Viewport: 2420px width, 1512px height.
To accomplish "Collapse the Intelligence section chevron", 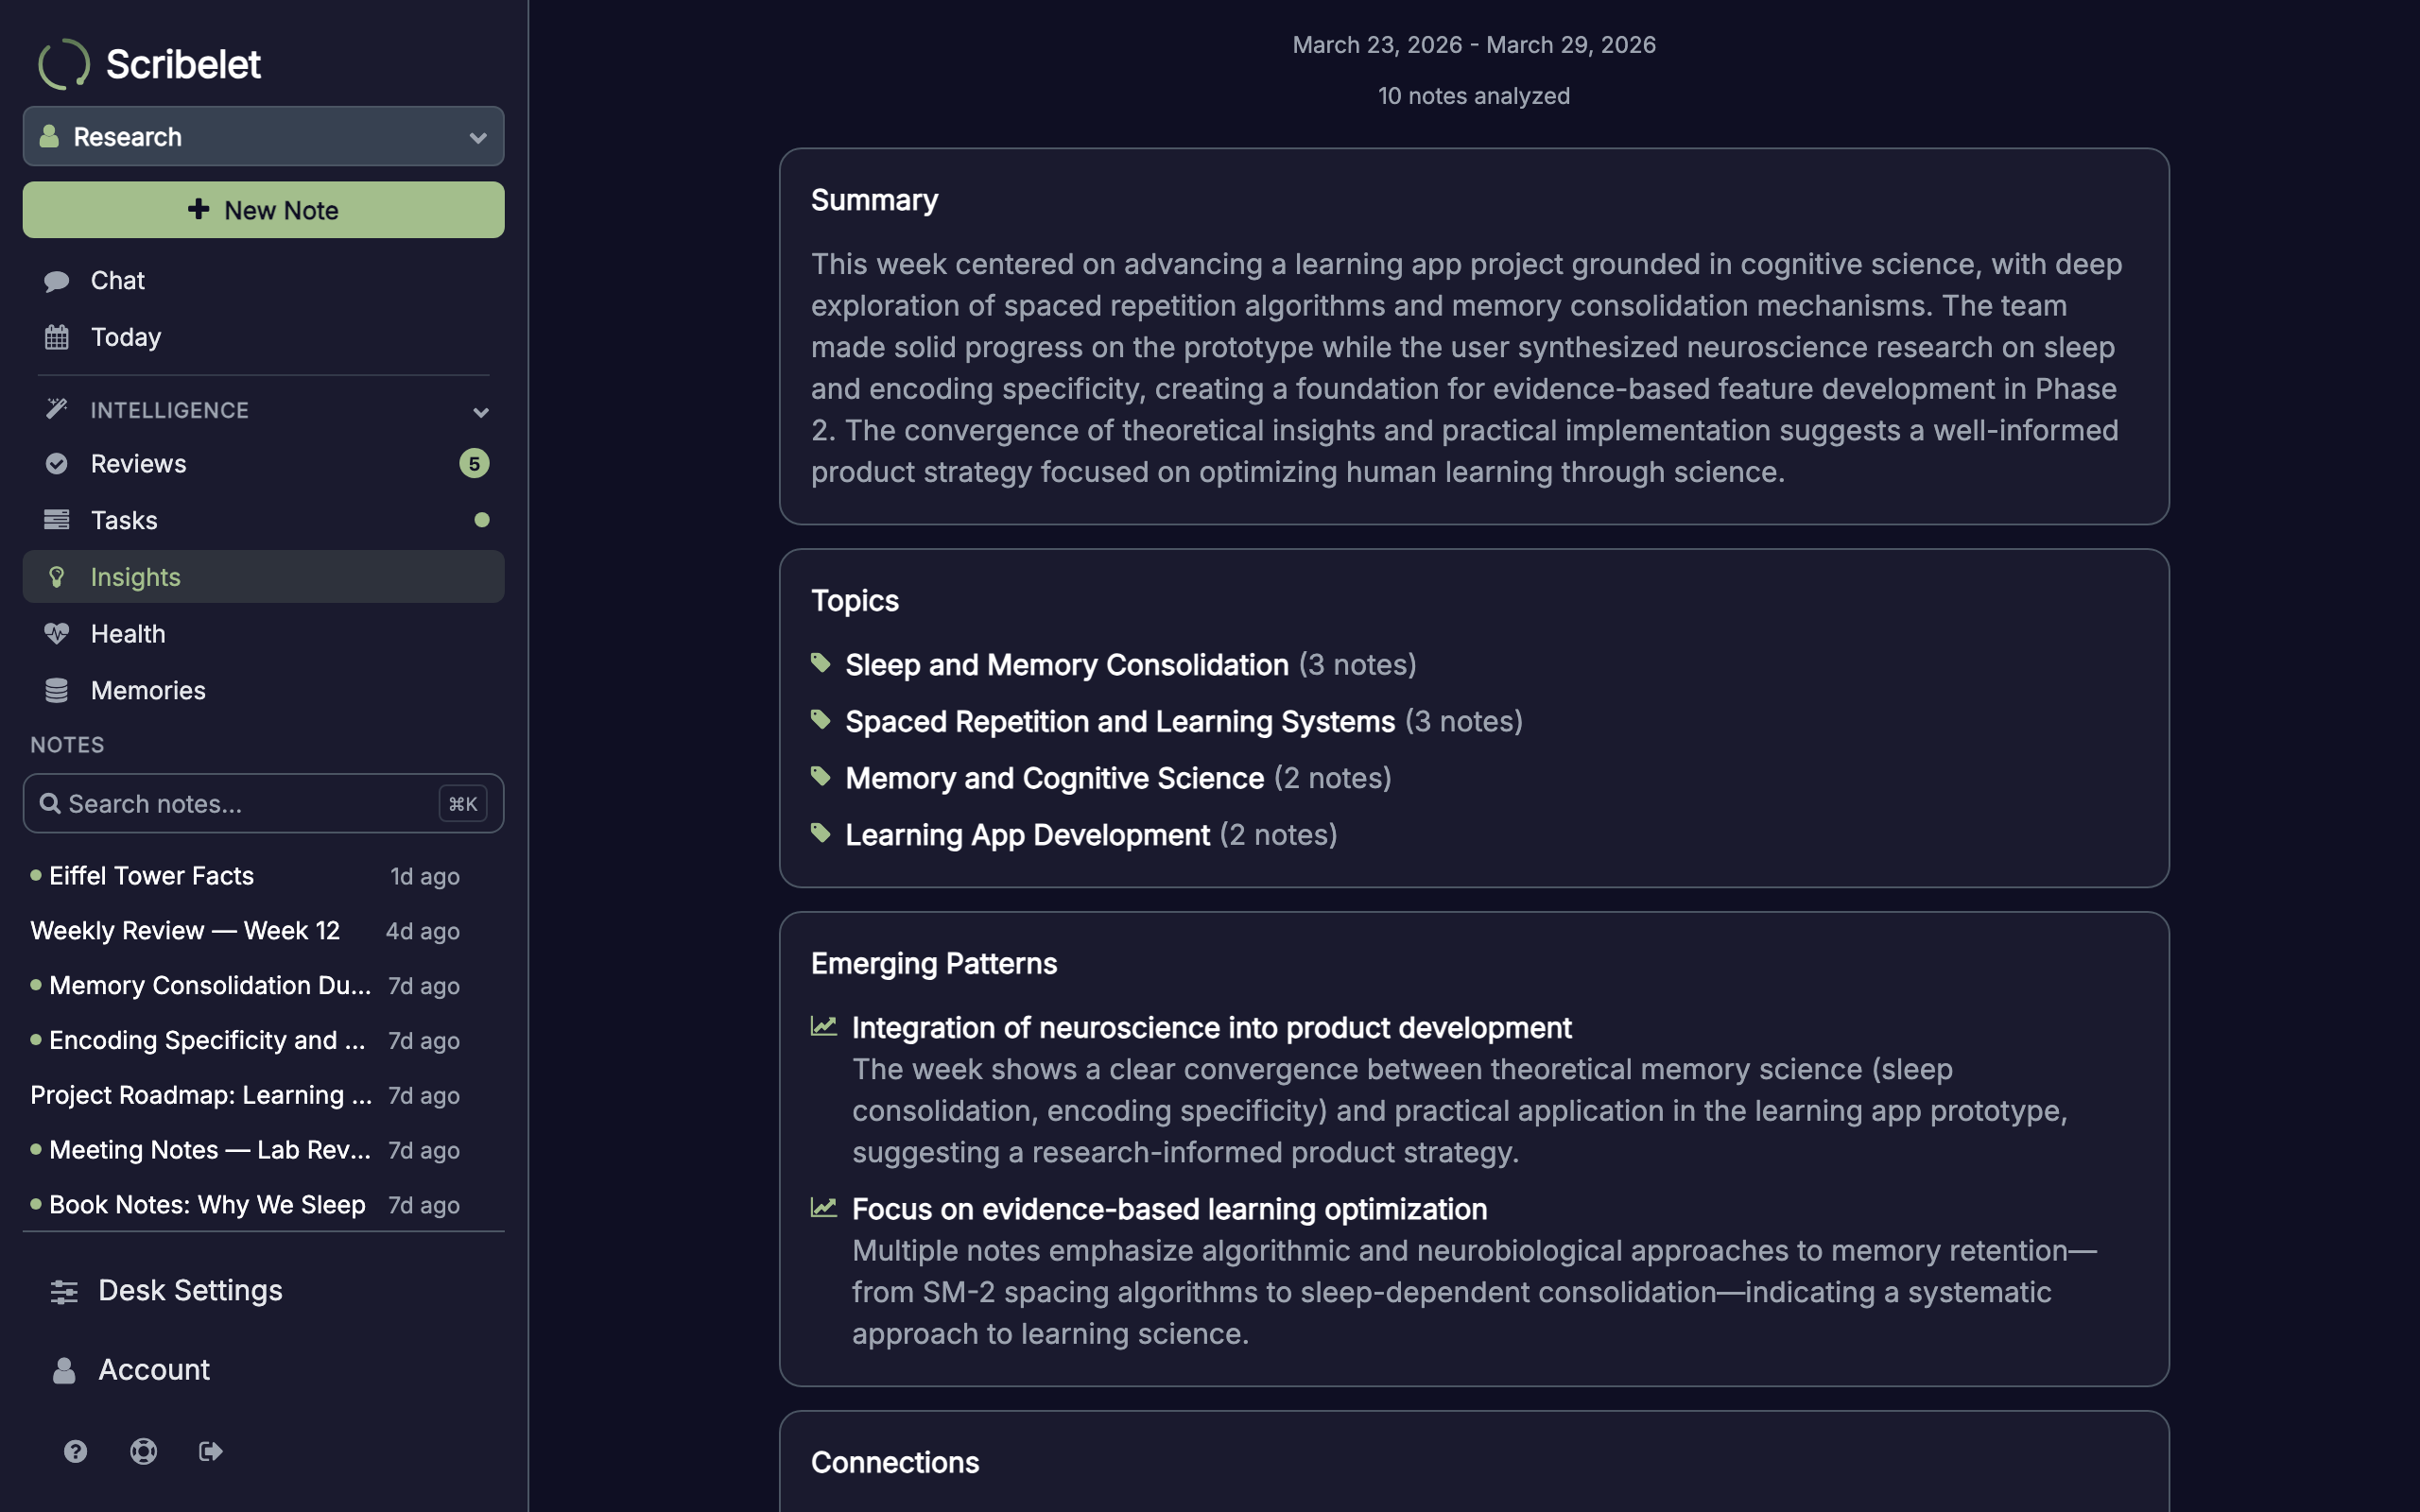I will point(480,411).
